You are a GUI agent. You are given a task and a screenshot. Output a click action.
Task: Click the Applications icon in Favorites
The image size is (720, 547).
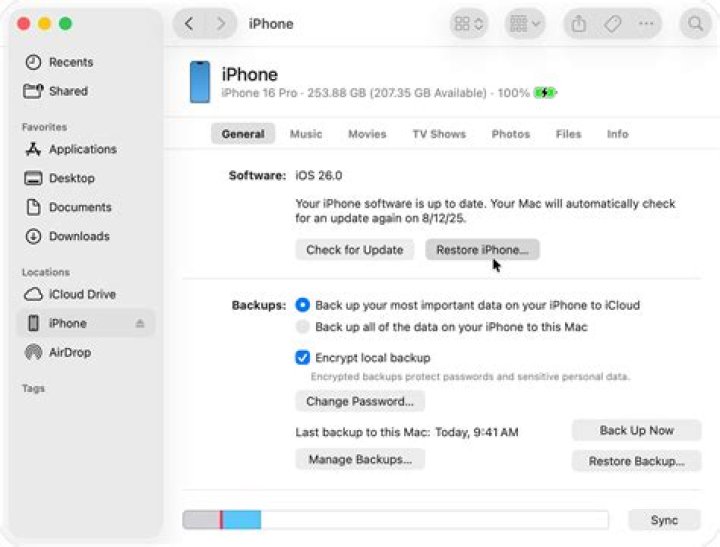33,149
